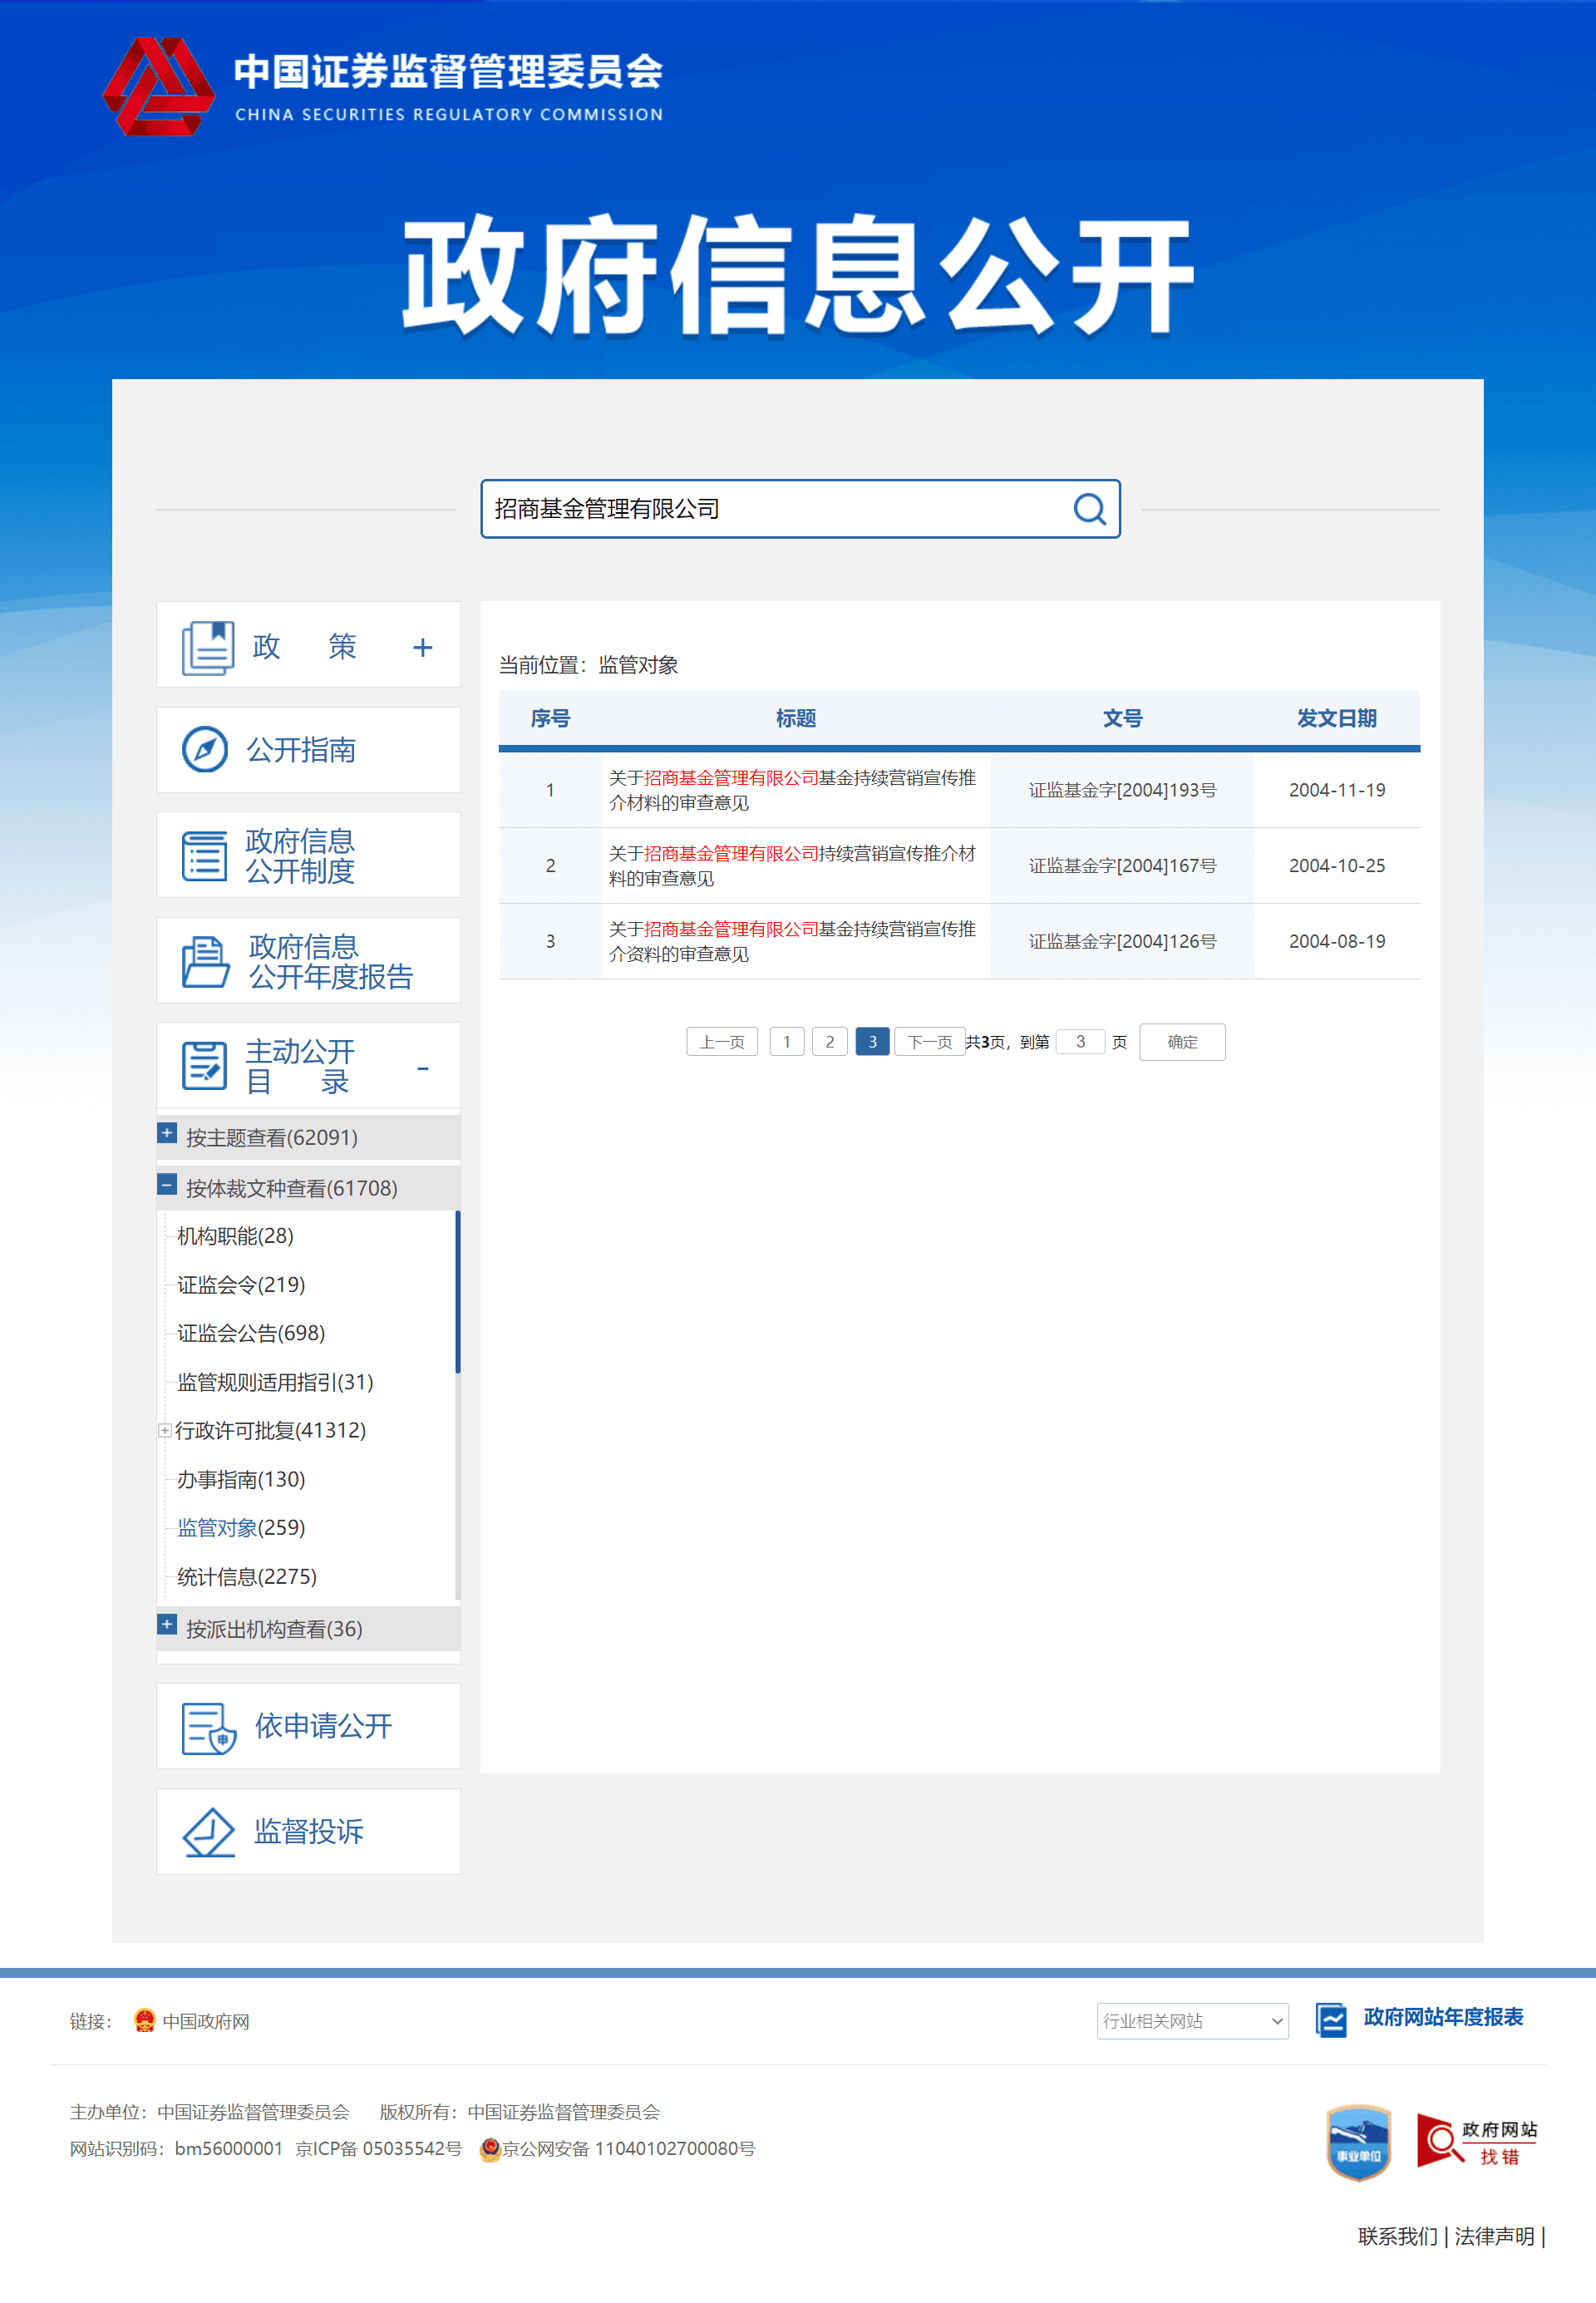Open 监督投诉 menu item
The image size is (1596, 2303).
click(x=308, y=1831)
